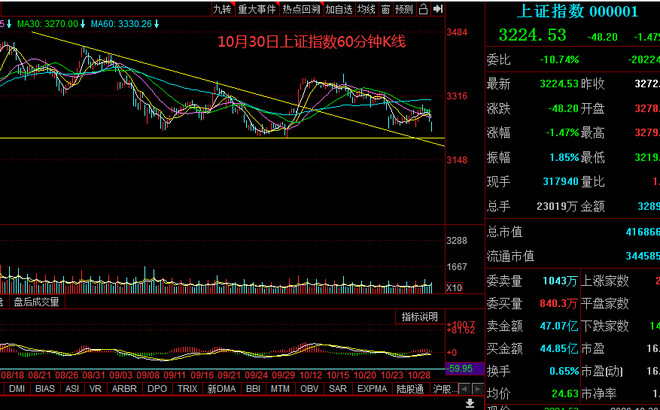The height and width of the screenshot is (410, 660).
Task: Click the 振幅 1.85% value
Action: click(x=564, y=157)
